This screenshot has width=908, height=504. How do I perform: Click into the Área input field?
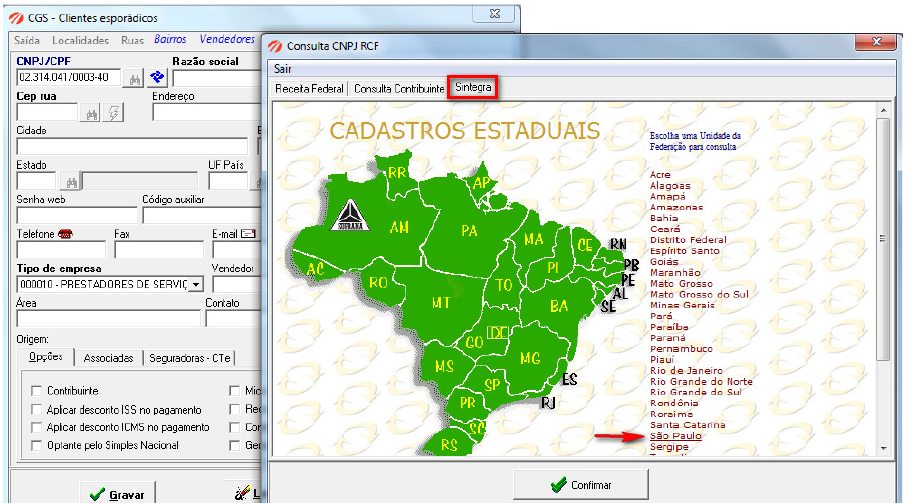click(108, 319)
